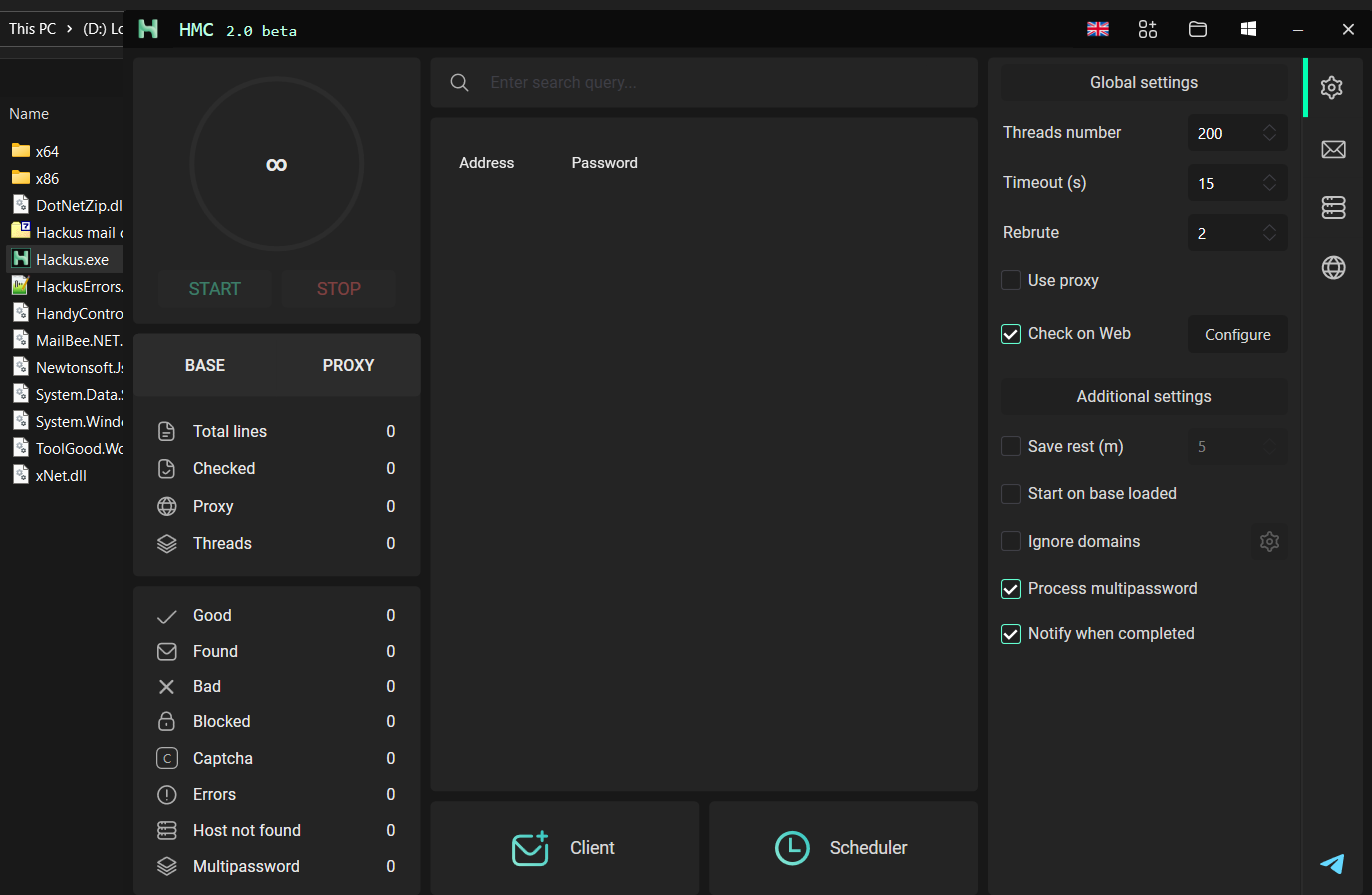Switch to the PROXY tab
1372x895 pixels.
pos(348,366)
